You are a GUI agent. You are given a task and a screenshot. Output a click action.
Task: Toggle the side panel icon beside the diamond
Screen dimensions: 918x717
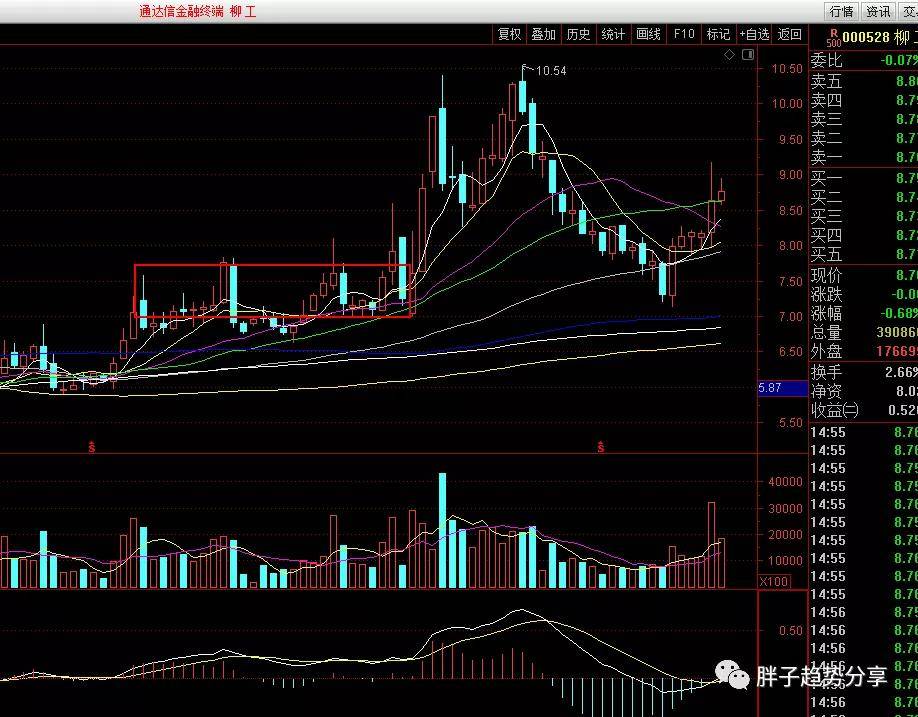point(748,54)
